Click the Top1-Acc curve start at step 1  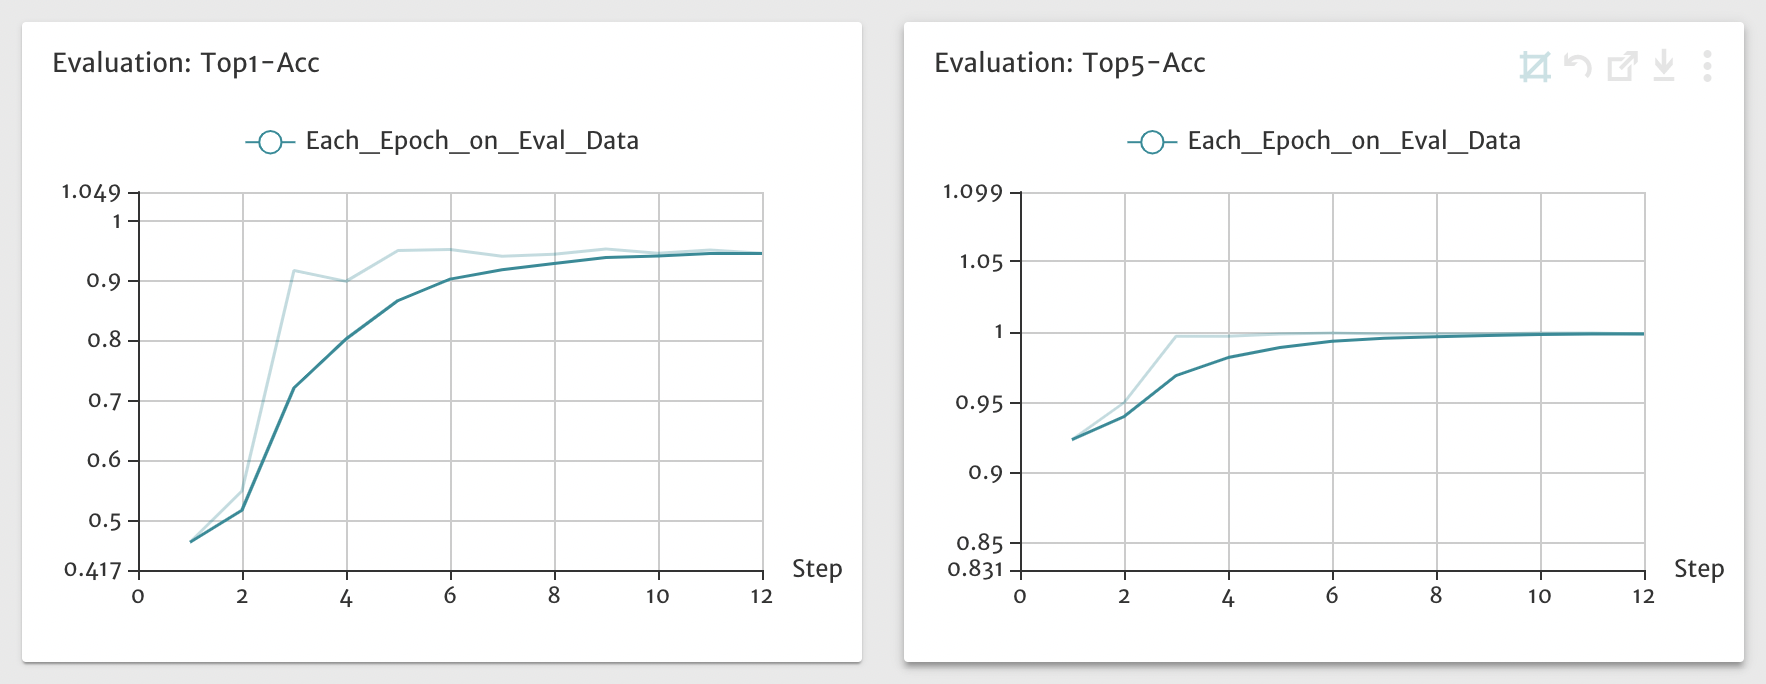(191, 541)
